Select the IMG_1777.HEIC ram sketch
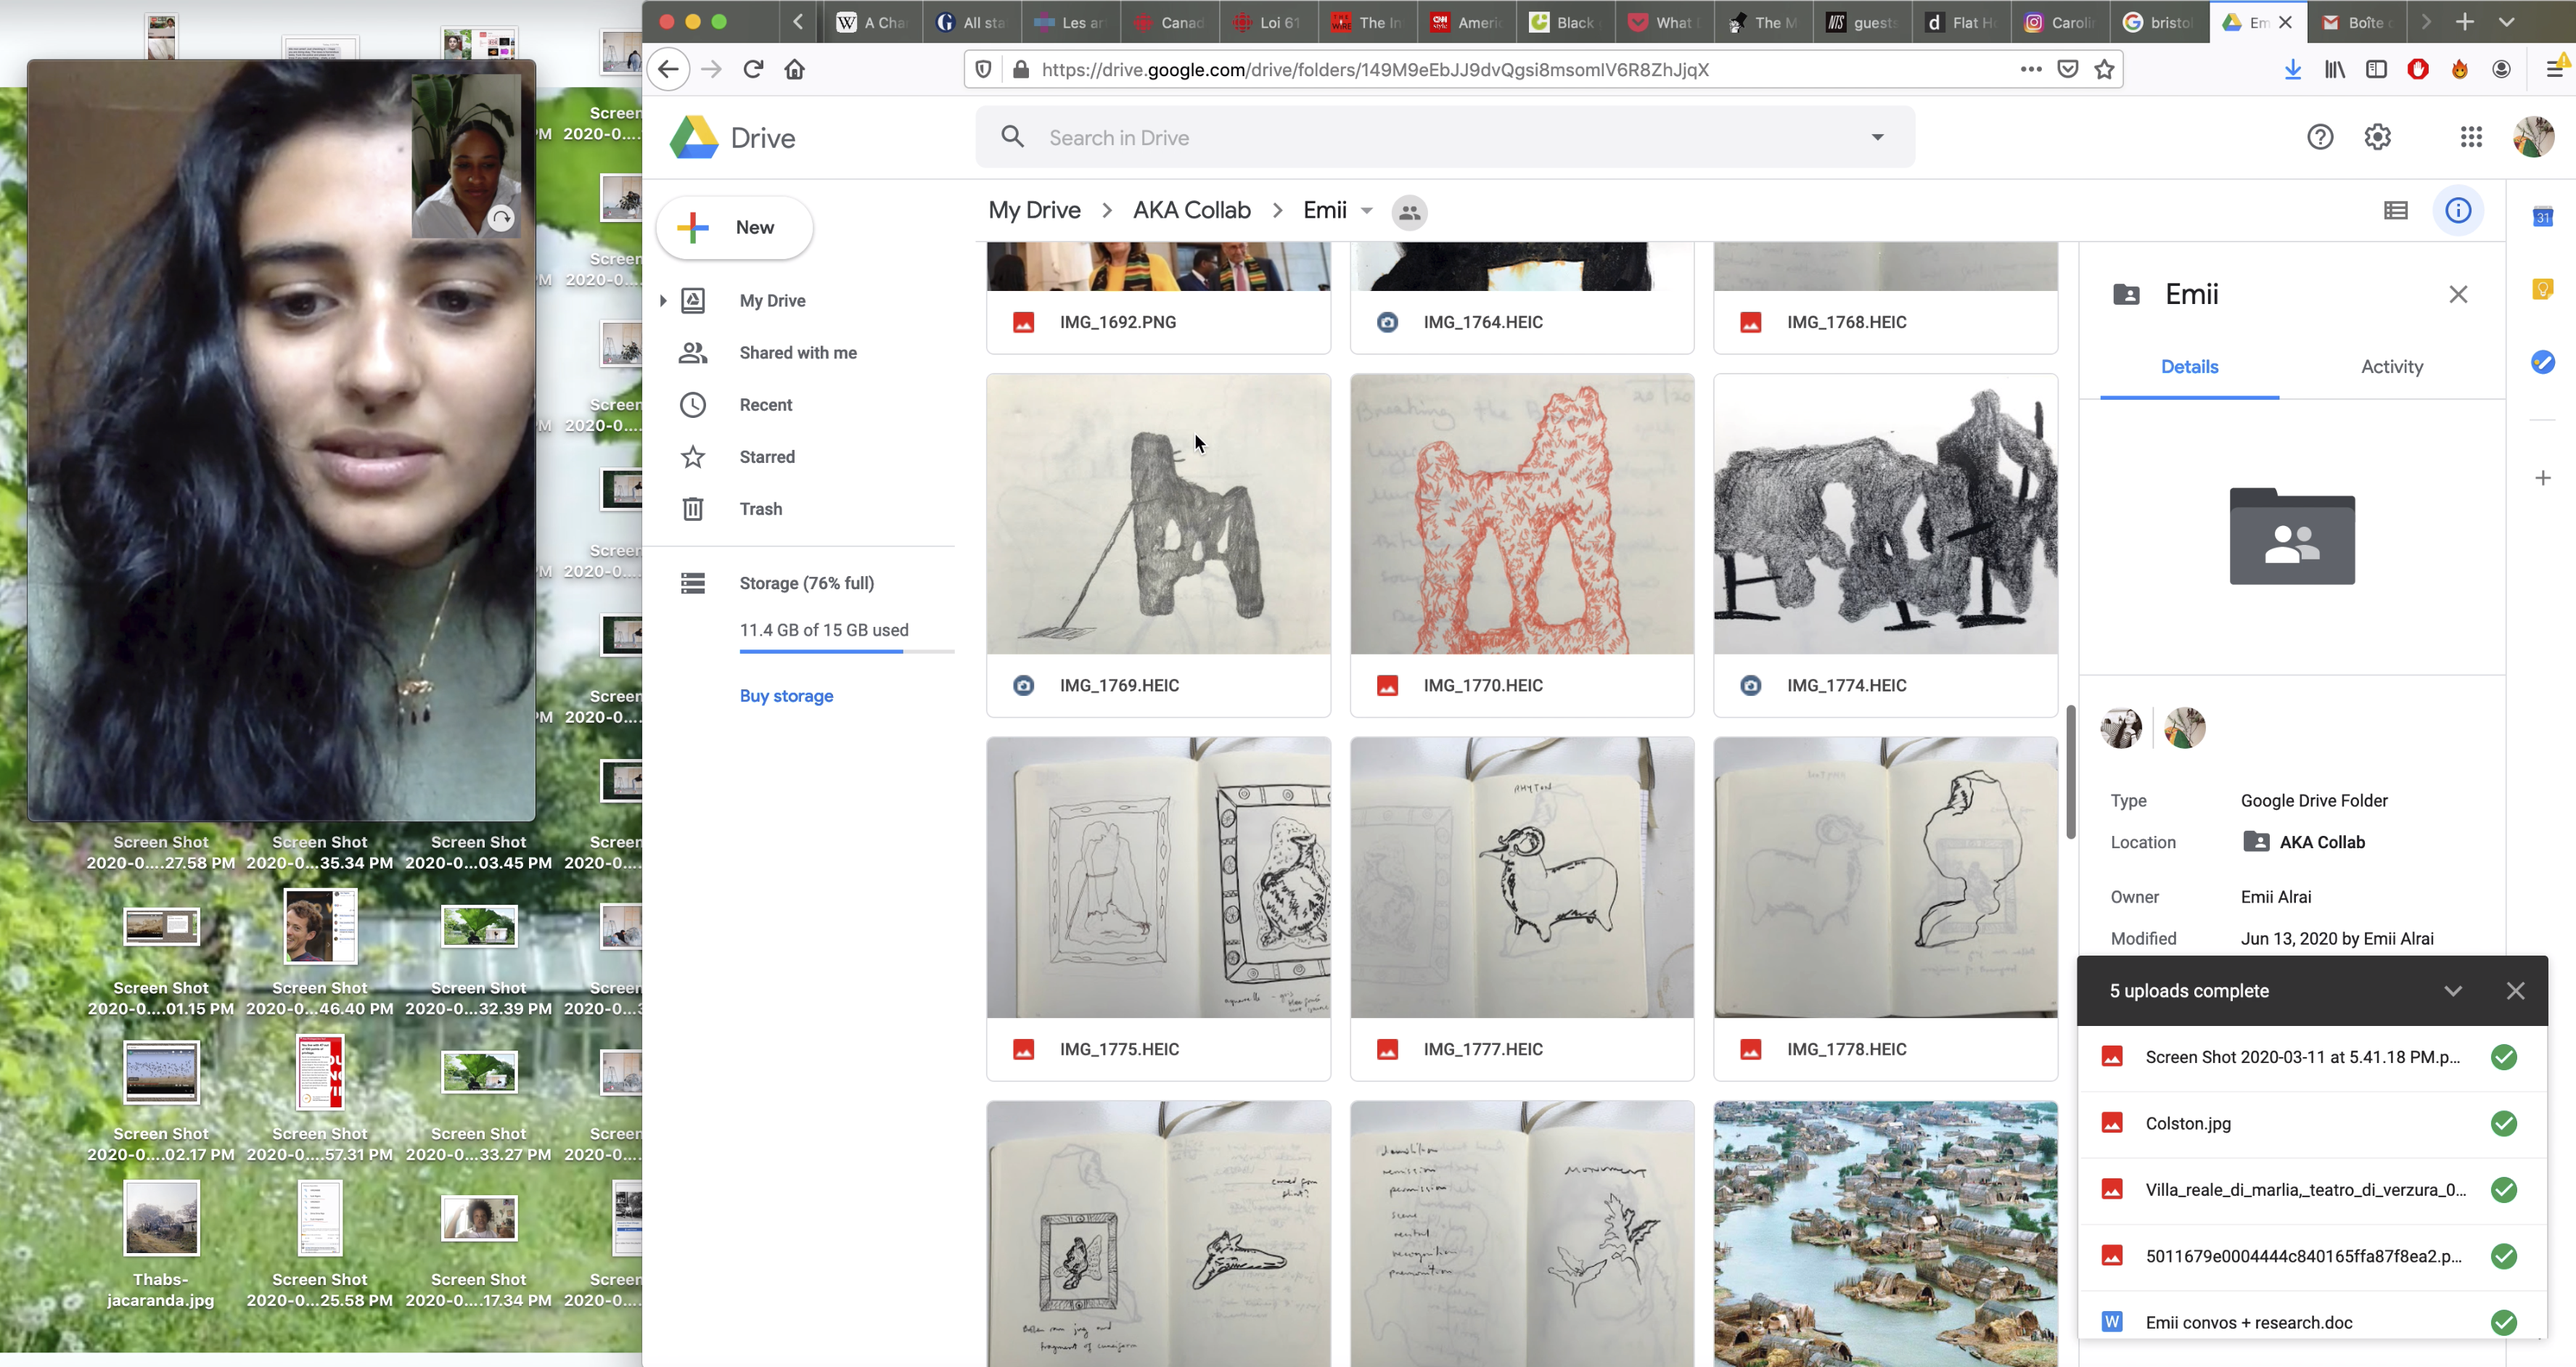The width and height of the screenshot is (2576, 1367). [1522, 877]
